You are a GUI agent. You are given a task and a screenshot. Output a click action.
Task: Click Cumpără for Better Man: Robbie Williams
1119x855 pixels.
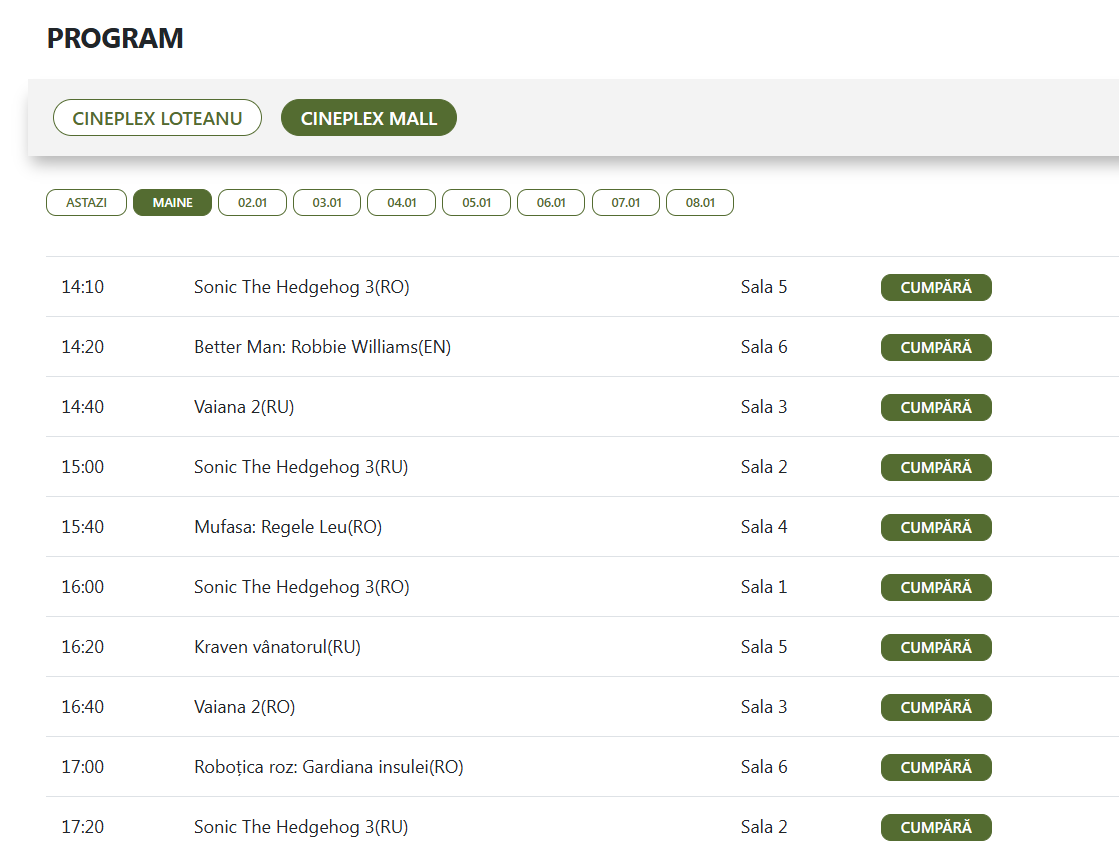(936, 348)
